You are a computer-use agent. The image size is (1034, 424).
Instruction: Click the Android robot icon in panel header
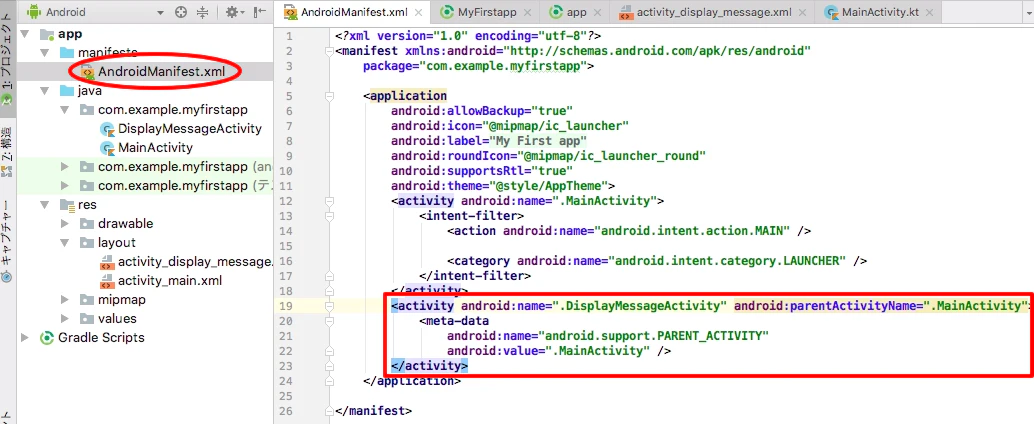point(34,13)
